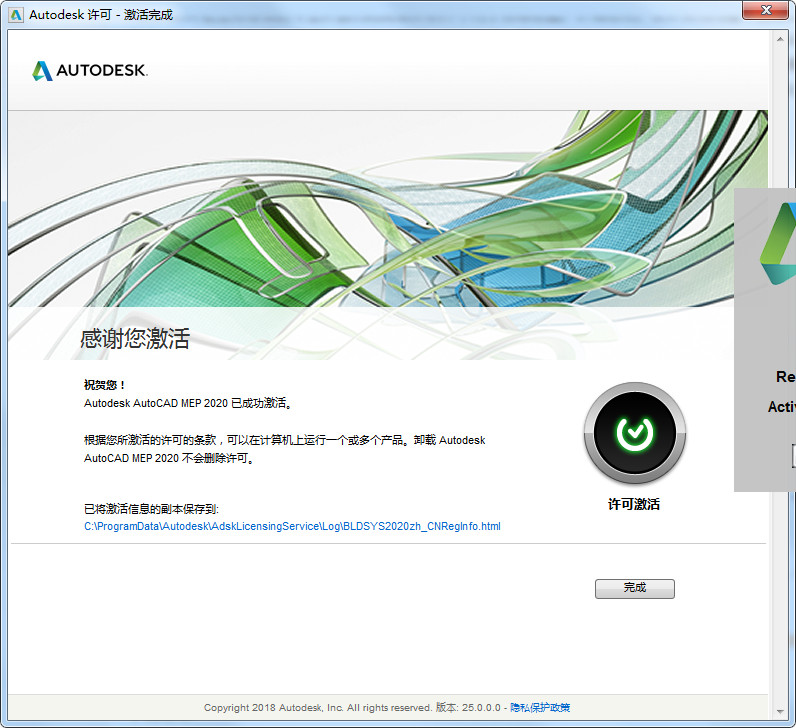The image size is (796, 728).
Task: Click the 许可激活 label under the icon
Action: (634, 504)
